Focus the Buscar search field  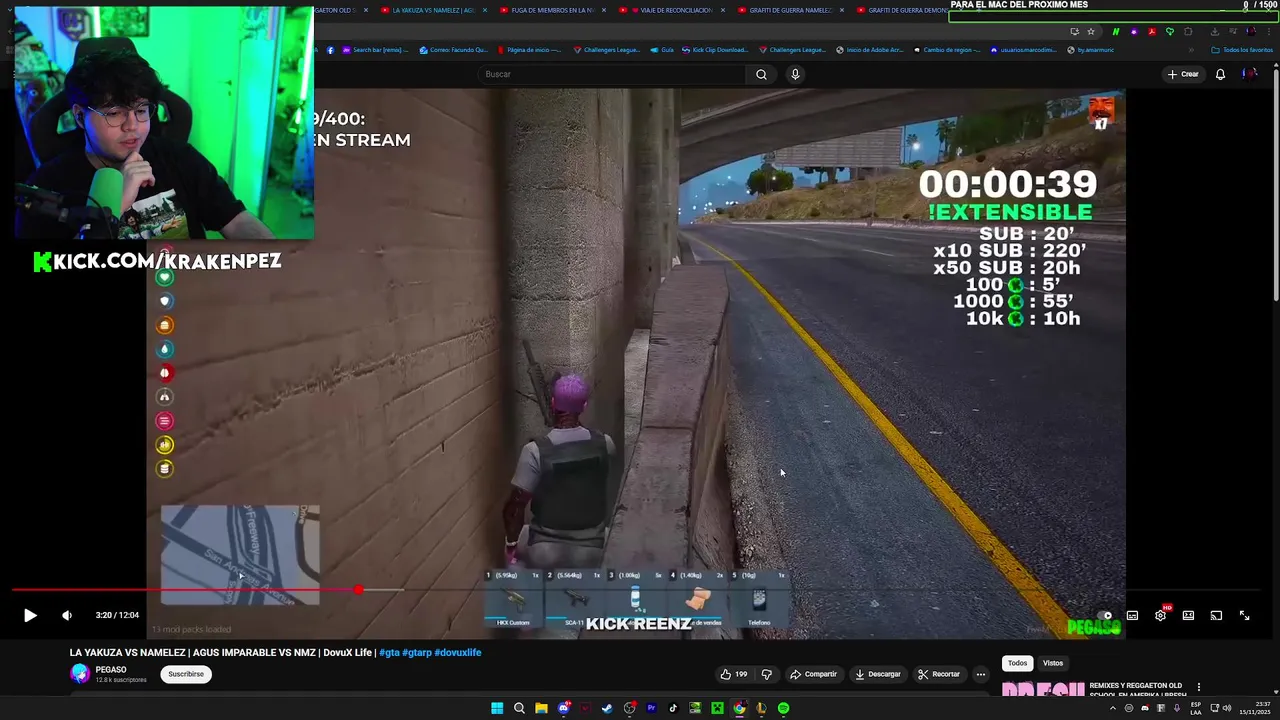[612, 74]
